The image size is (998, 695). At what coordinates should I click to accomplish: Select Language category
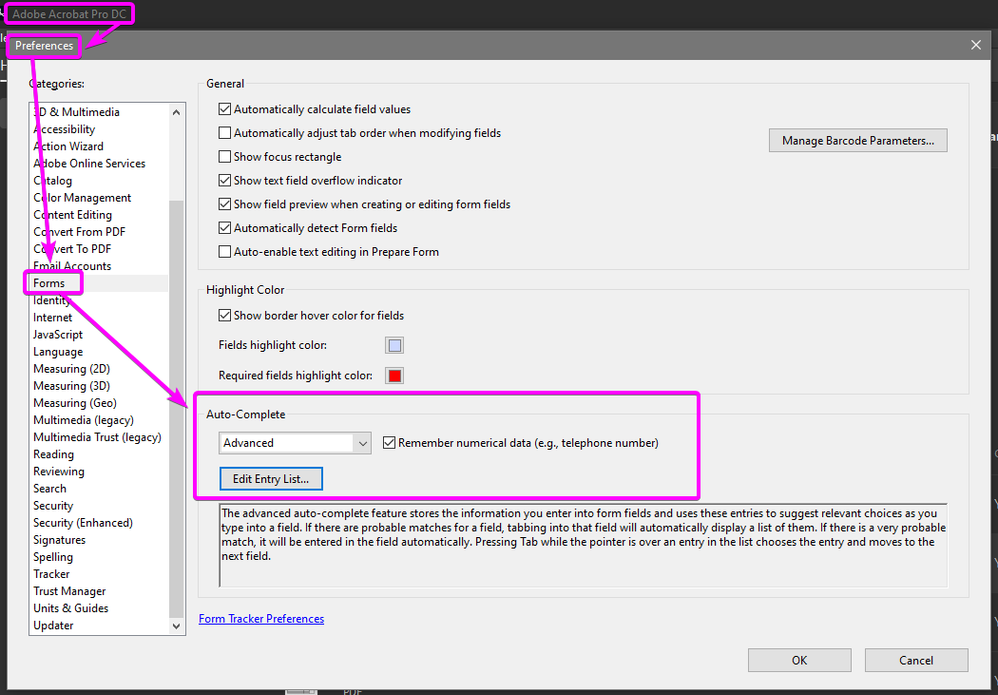58,352
